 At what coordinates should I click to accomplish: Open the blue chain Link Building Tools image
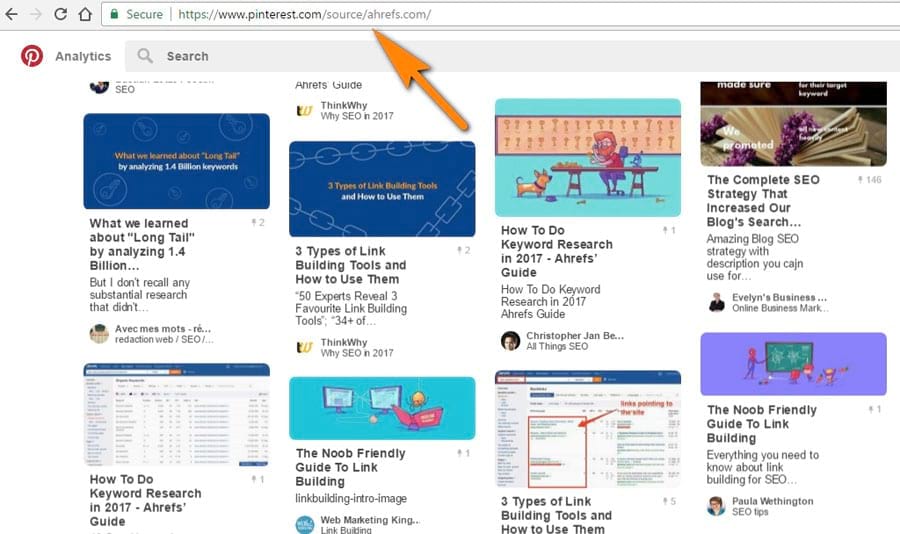382,189
